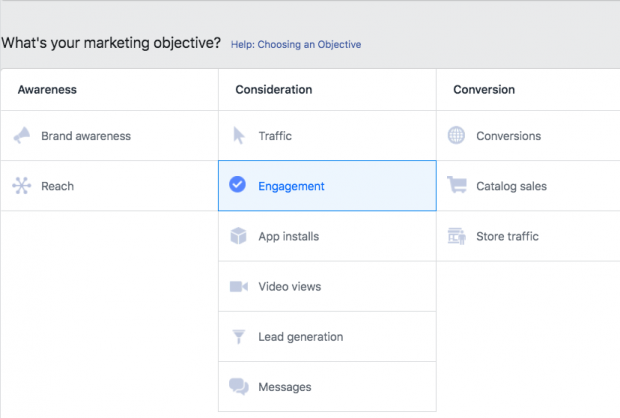Click the Video views camera icon
The height and width of the screenshot is (418, 620).
pyautogui.click(x=238, y=287)
